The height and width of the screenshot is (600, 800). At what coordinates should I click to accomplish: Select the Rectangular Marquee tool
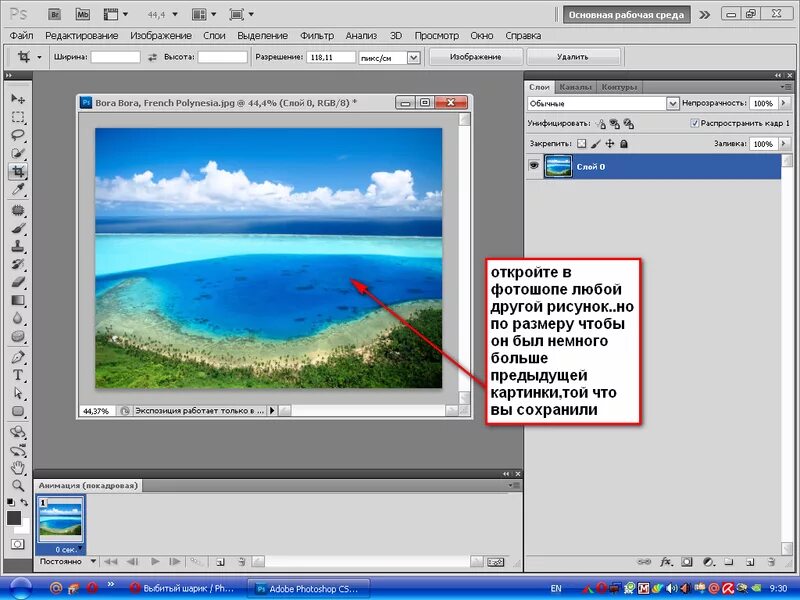click(18, 117)
